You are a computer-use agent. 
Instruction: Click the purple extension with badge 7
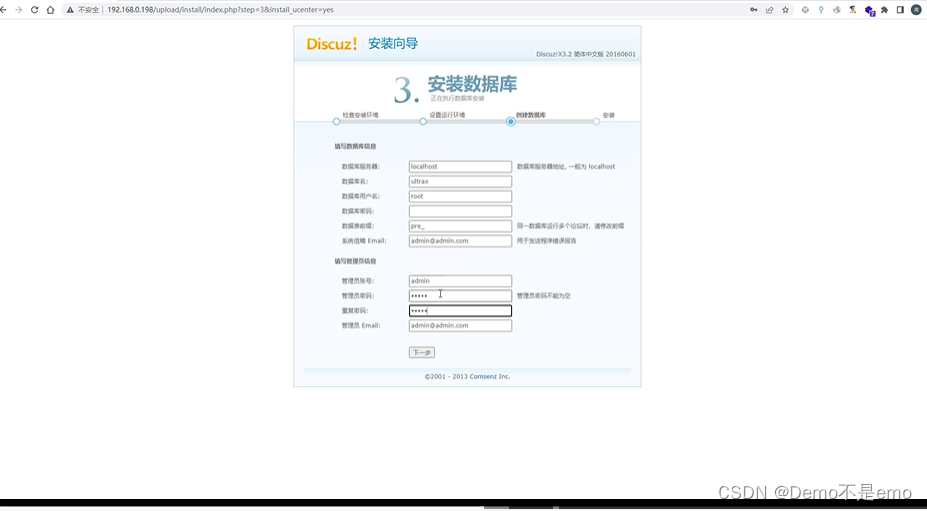[869, 10]
